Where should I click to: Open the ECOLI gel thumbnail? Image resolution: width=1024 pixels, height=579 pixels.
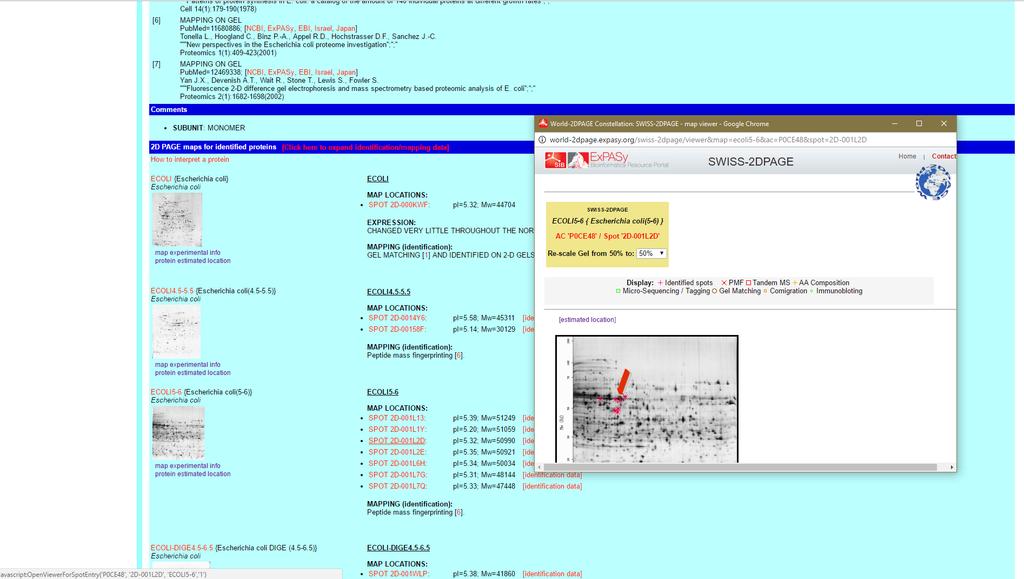pyautogui.click(x=177, y=219)
